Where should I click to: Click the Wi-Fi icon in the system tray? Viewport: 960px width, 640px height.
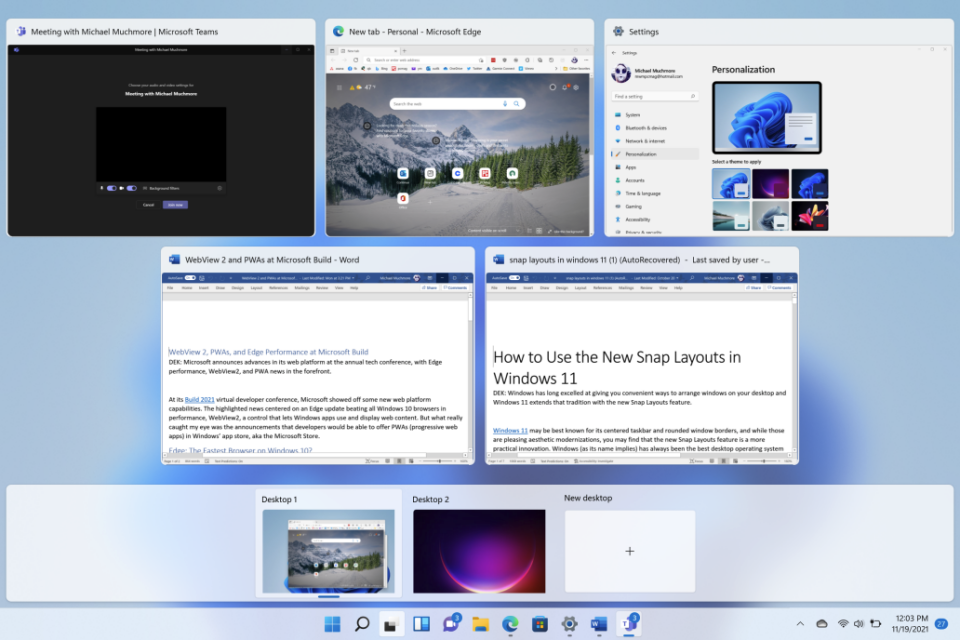pyautogui.click(x=843, y=624)
